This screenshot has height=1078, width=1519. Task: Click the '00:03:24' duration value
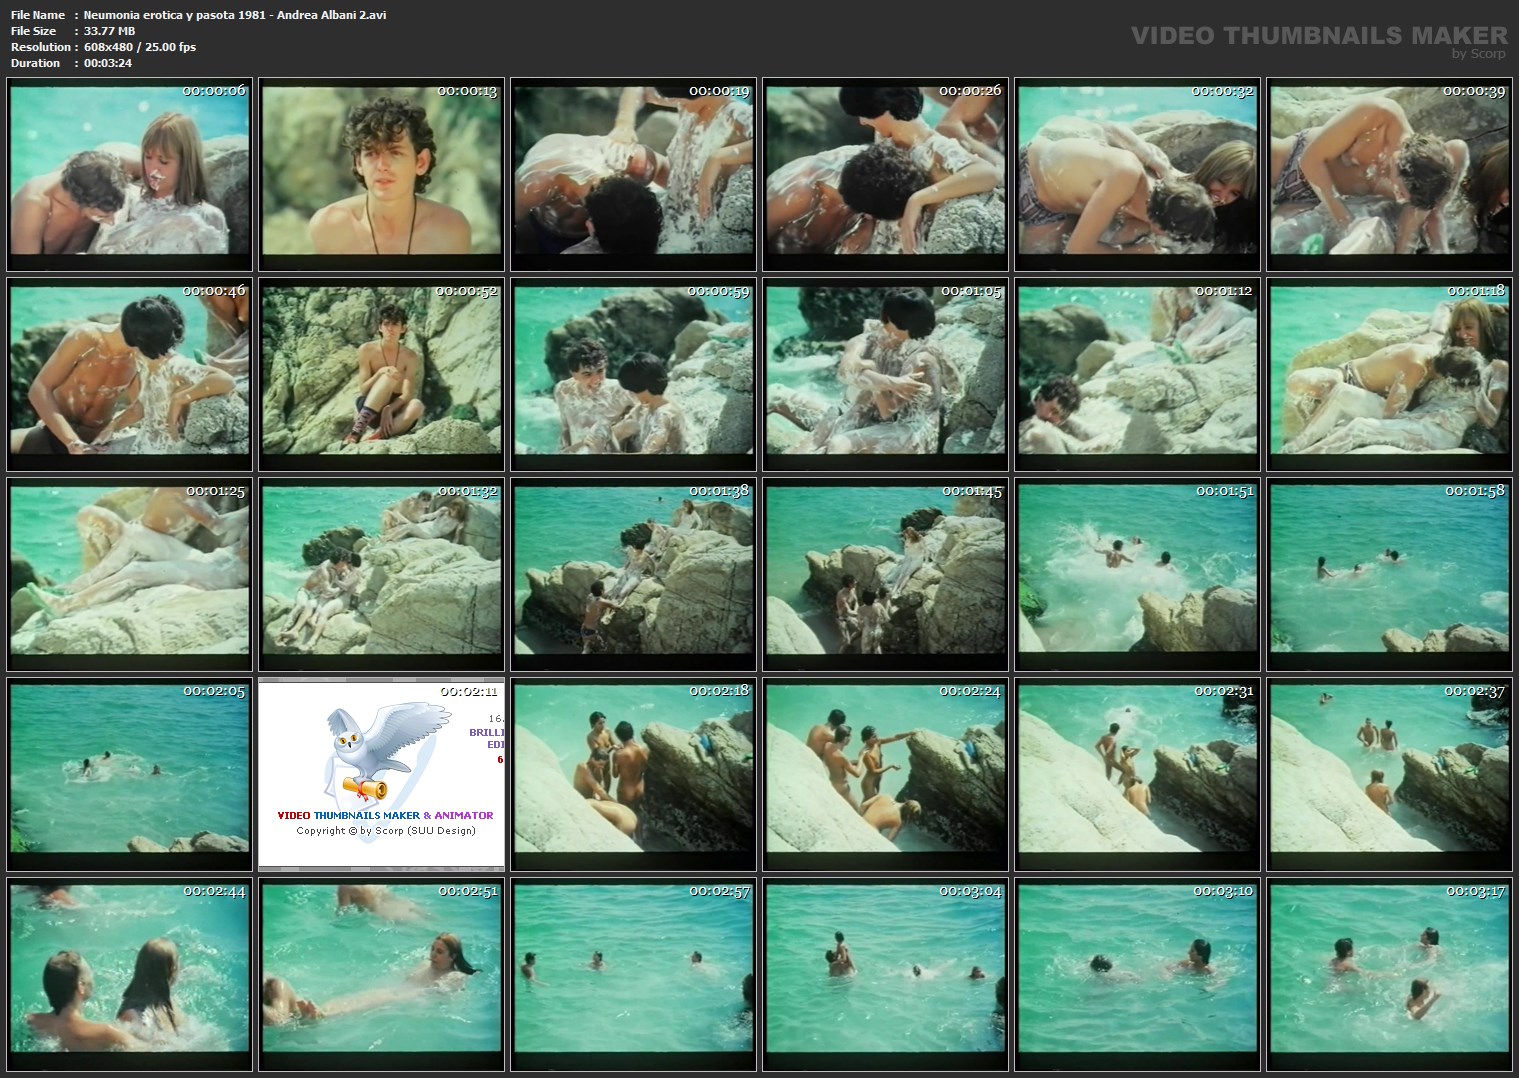pos(108,63)
